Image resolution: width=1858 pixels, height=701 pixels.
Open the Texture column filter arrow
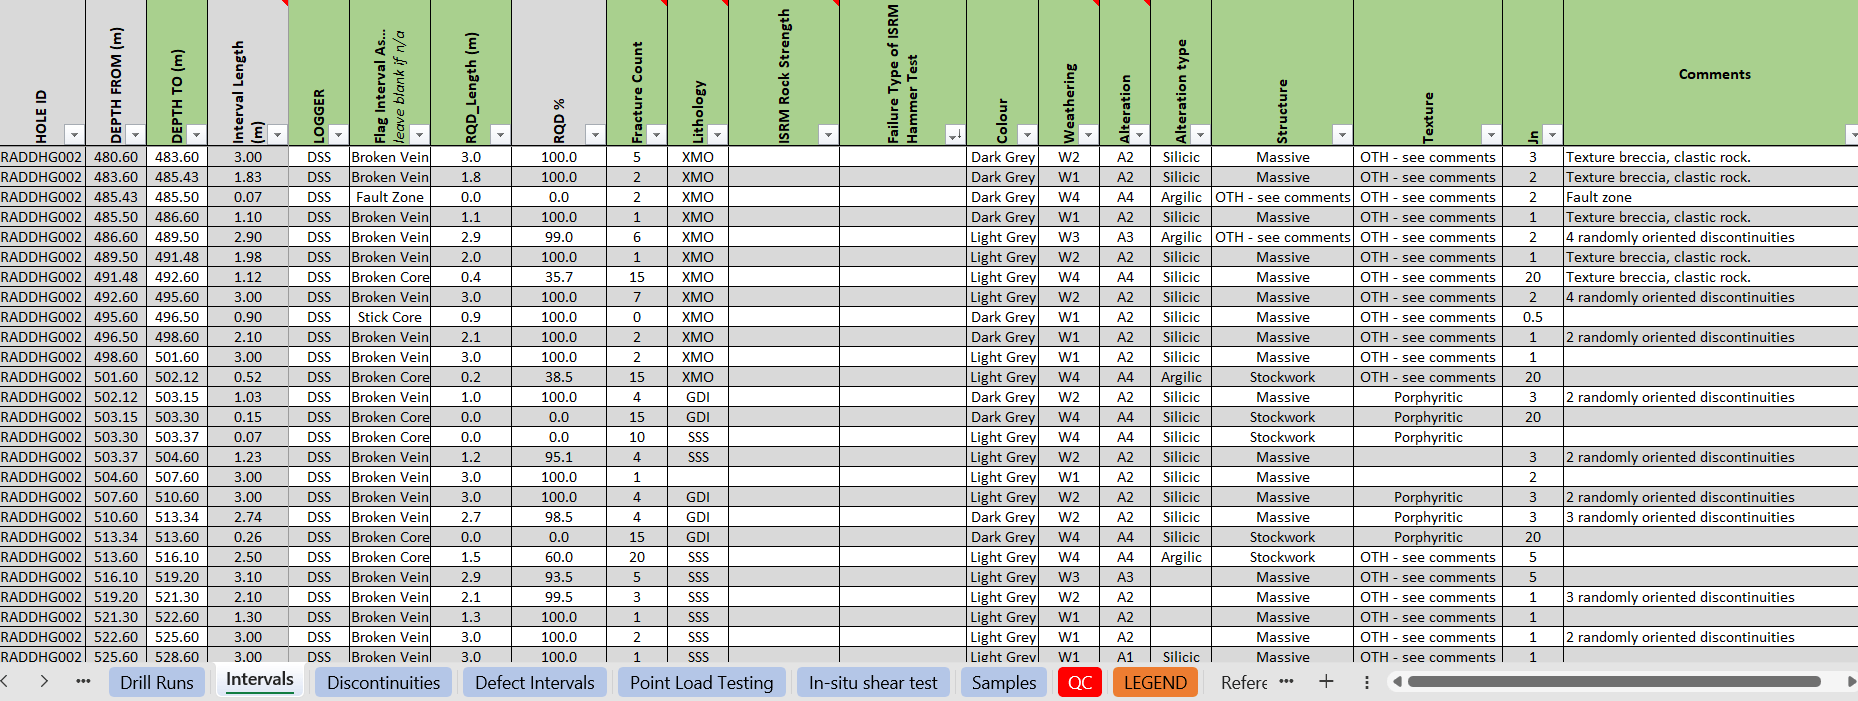click(1491, 134)
